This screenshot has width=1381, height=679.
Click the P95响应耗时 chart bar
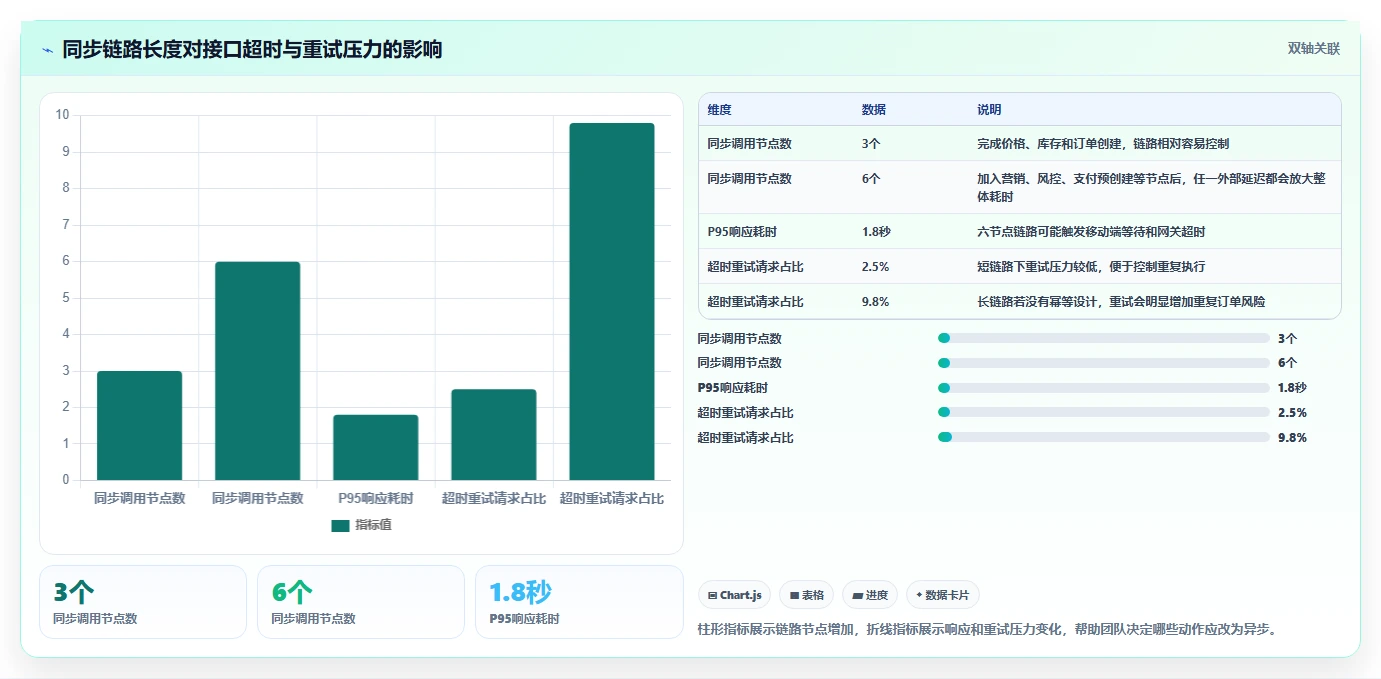(x=376, y=447)
